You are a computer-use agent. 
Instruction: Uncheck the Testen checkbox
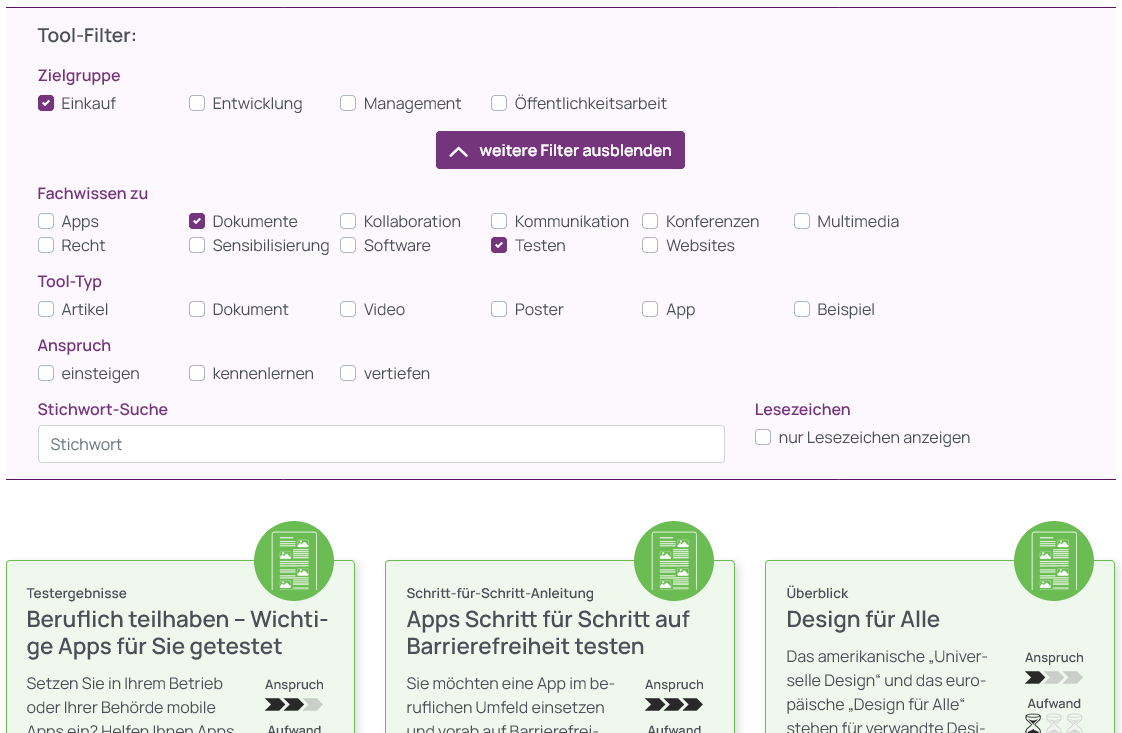[499, 246]
